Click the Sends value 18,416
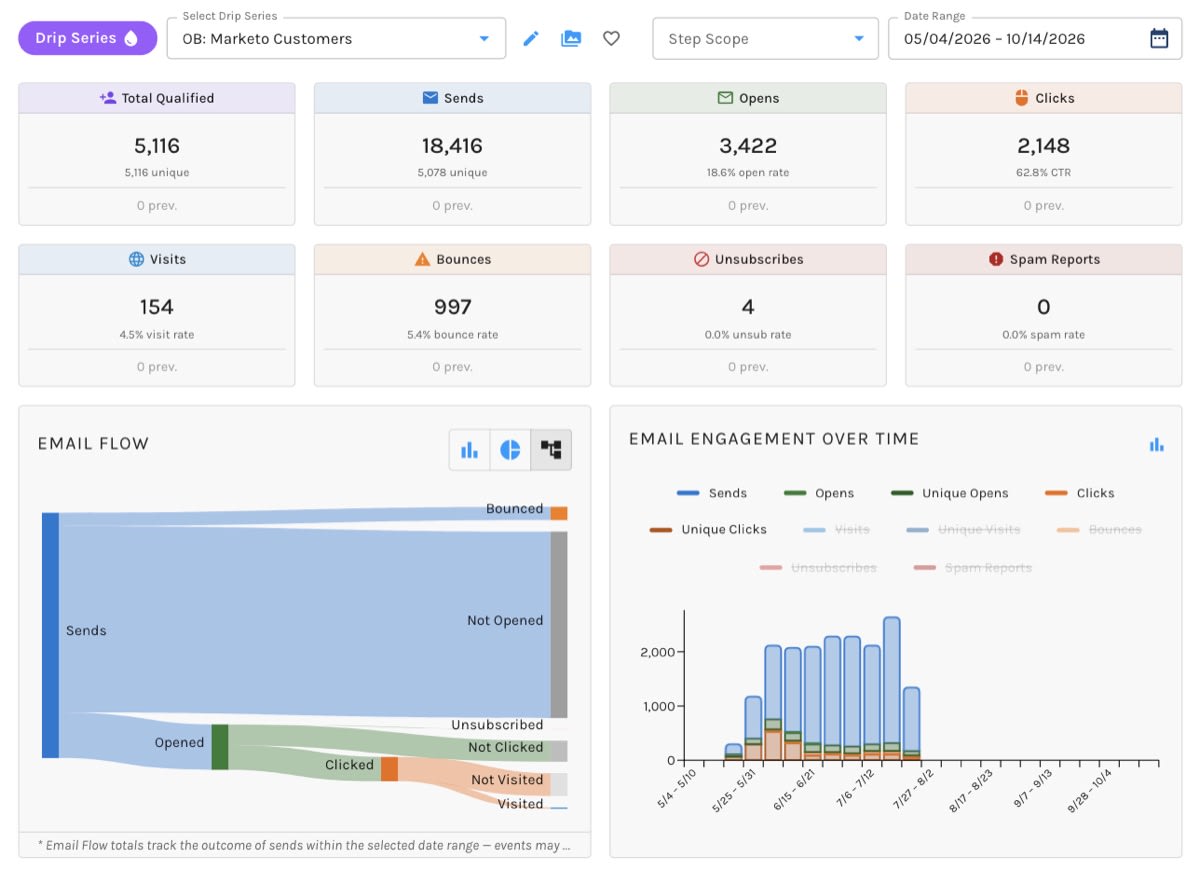1200x871 pixels. pos(452,146)
